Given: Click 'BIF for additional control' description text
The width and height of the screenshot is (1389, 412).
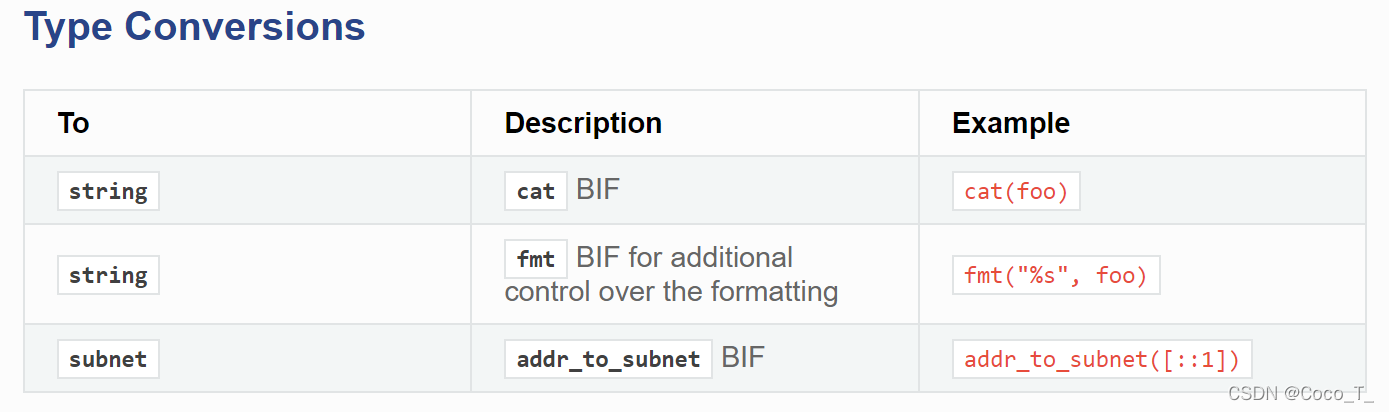Looking at the screenshot, I should pyautogui.click(x=684, y=258).
